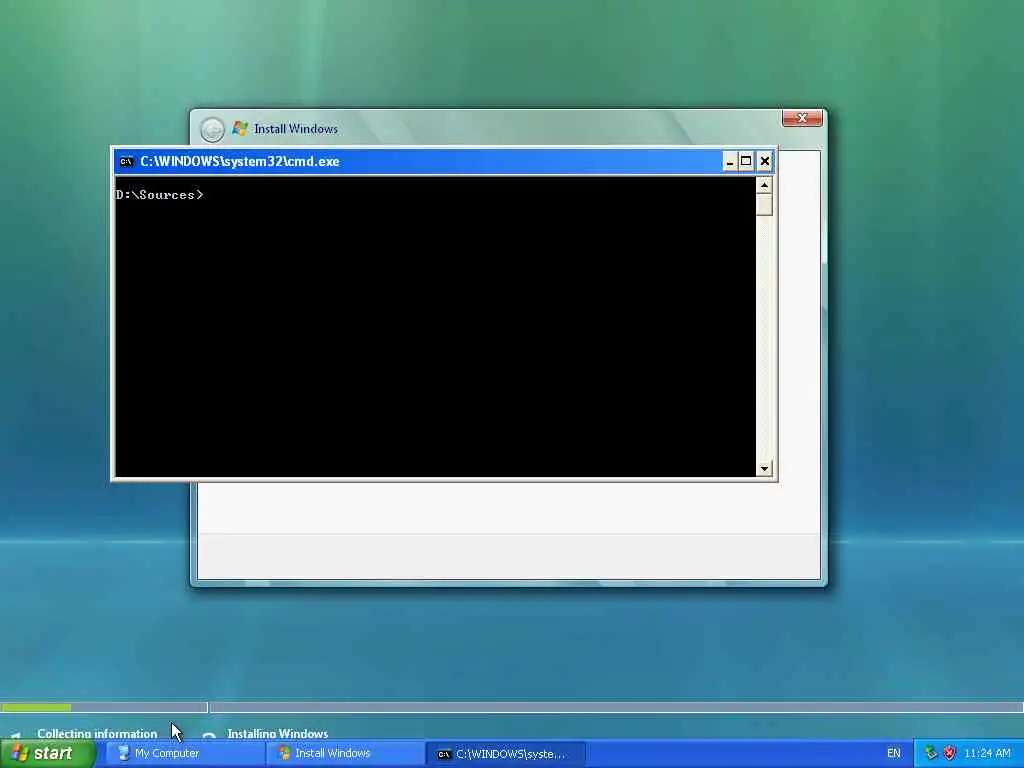Viewport: 1024px width, 768px height.
Task: Click the EN language indicator
Action: pos(893,753)
